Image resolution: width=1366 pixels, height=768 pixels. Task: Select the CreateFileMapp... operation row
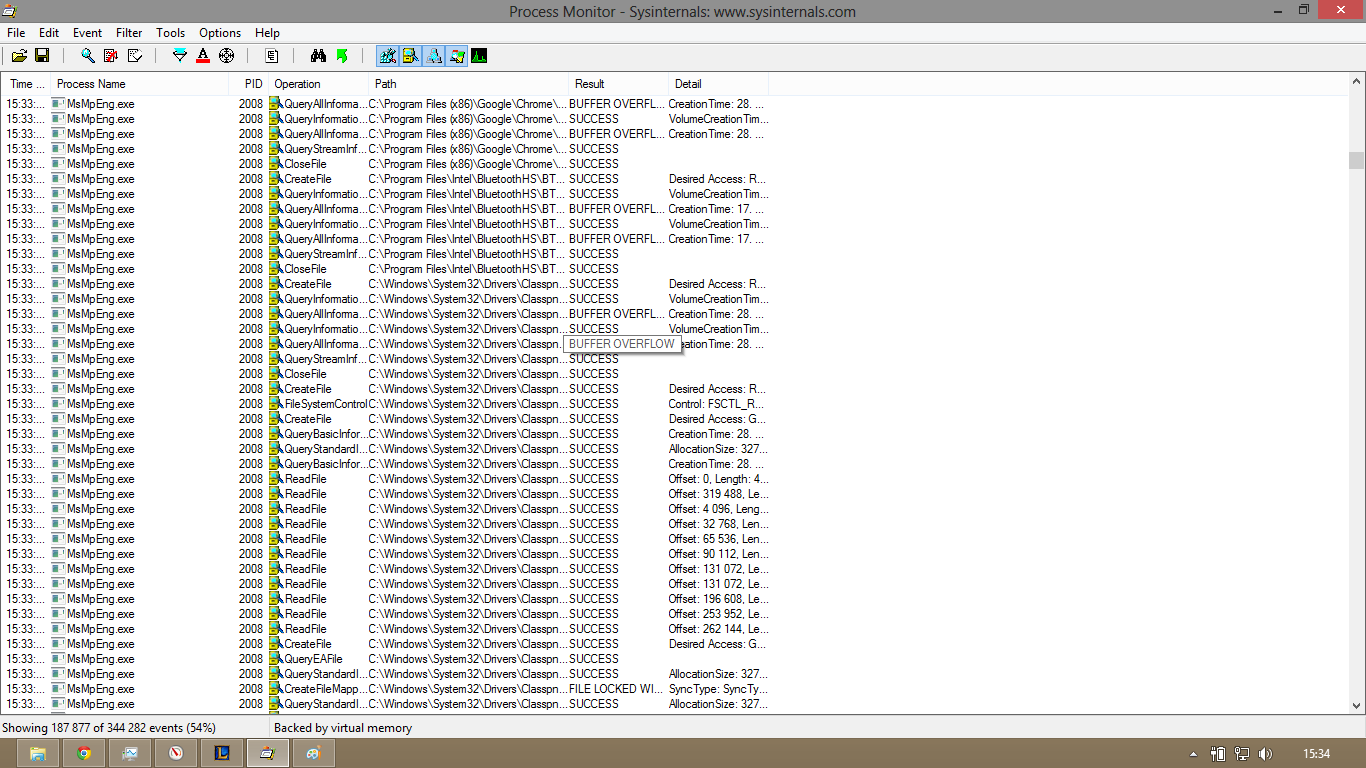click(385, 689)
